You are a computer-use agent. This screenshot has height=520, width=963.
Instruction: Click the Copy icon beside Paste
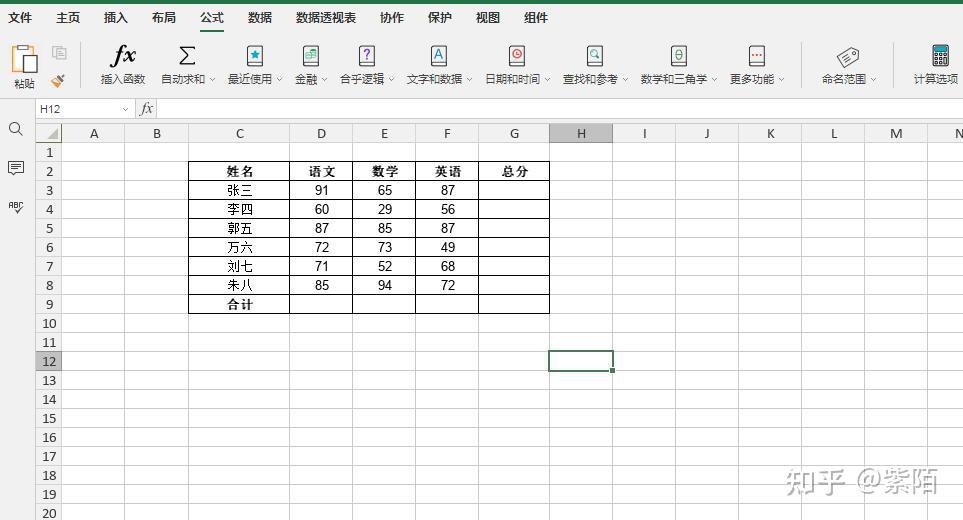click(x=60, y=53)
